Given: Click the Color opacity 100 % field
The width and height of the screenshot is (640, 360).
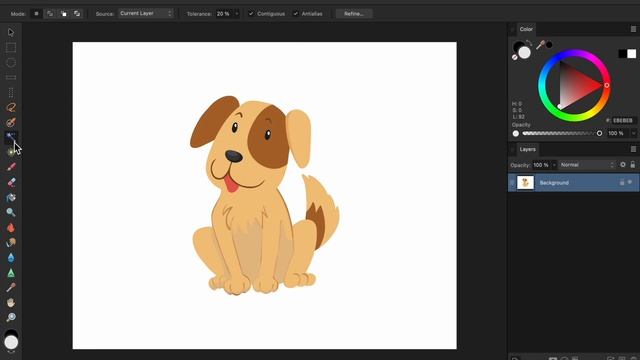Looking at the screenshot, I should [x=618, y=133].
